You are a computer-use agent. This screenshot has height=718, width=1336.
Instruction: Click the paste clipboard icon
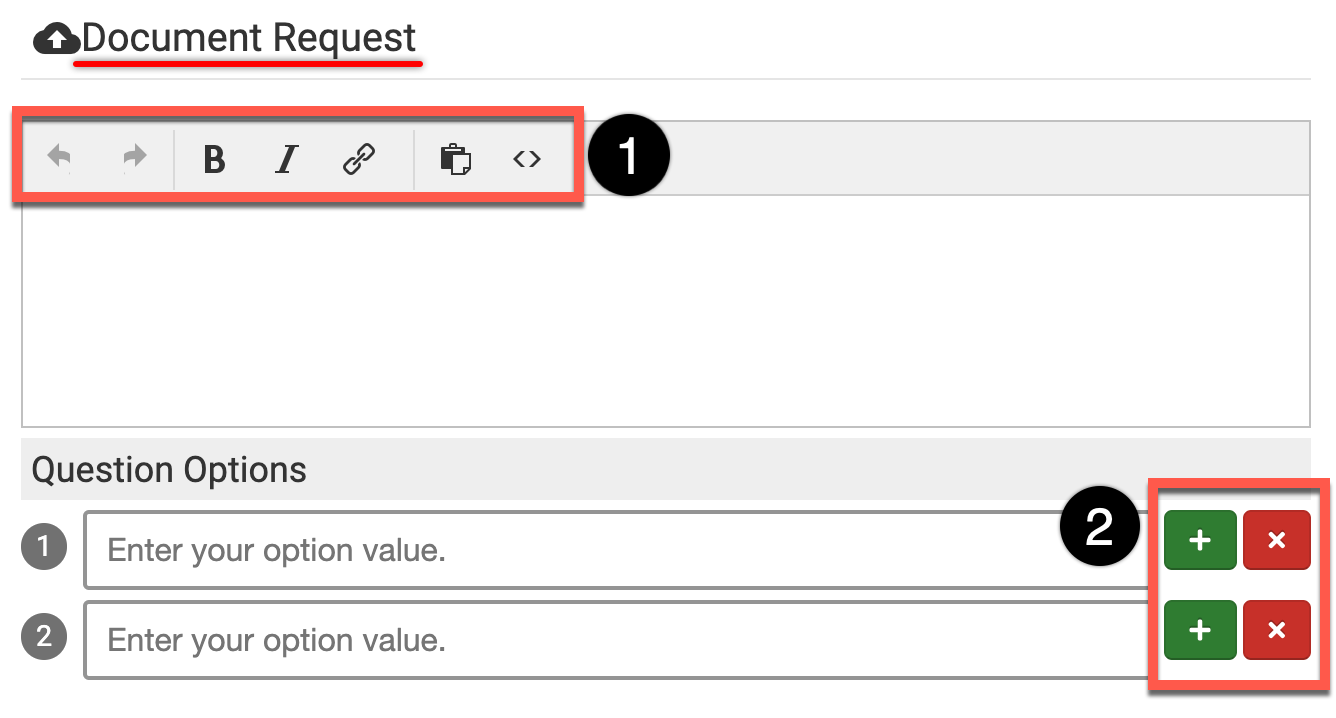pos(456,159)
